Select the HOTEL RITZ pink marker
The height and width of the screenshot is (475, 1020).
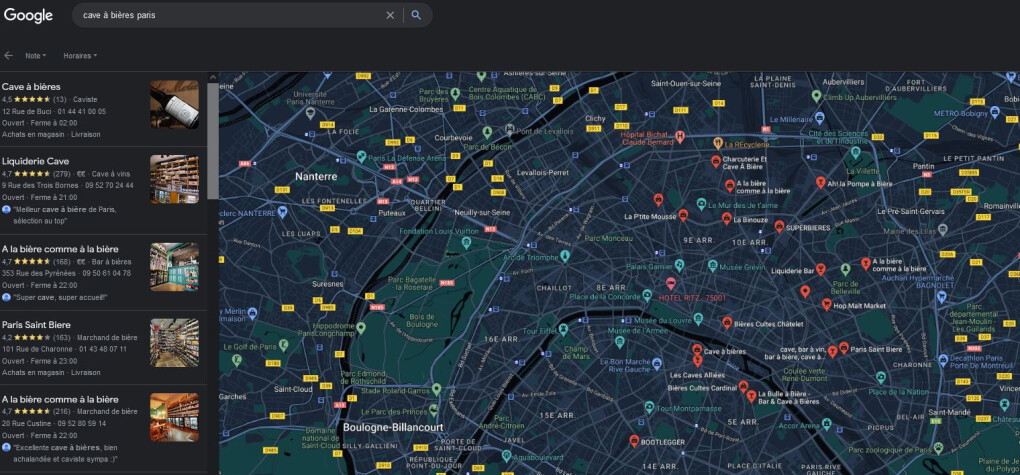[670, 284]
